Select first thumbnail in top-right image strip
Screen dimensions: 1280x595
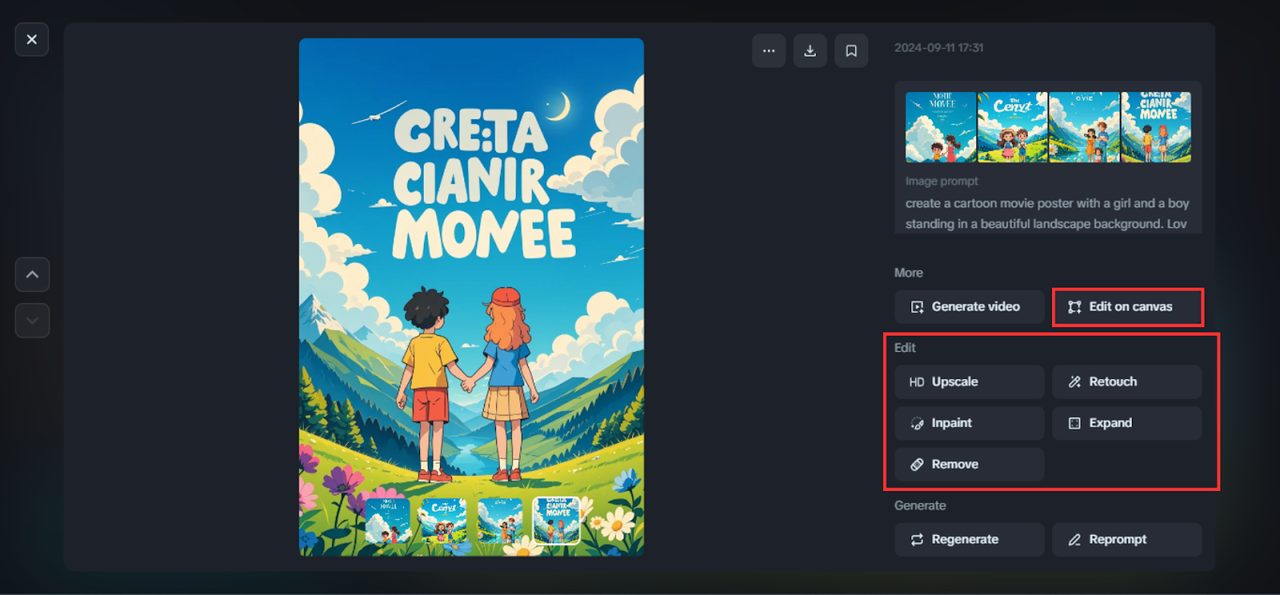(940, 127)
